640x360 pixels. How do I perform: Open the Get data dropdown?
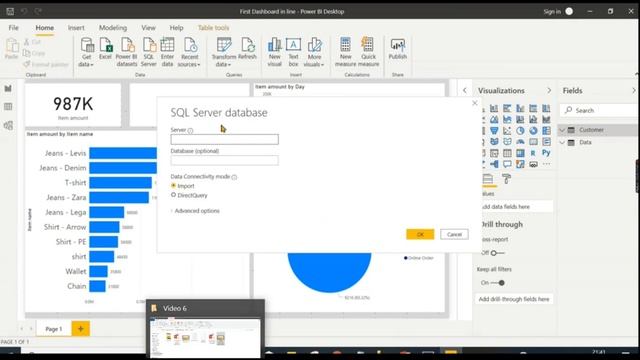click(87, 52)
